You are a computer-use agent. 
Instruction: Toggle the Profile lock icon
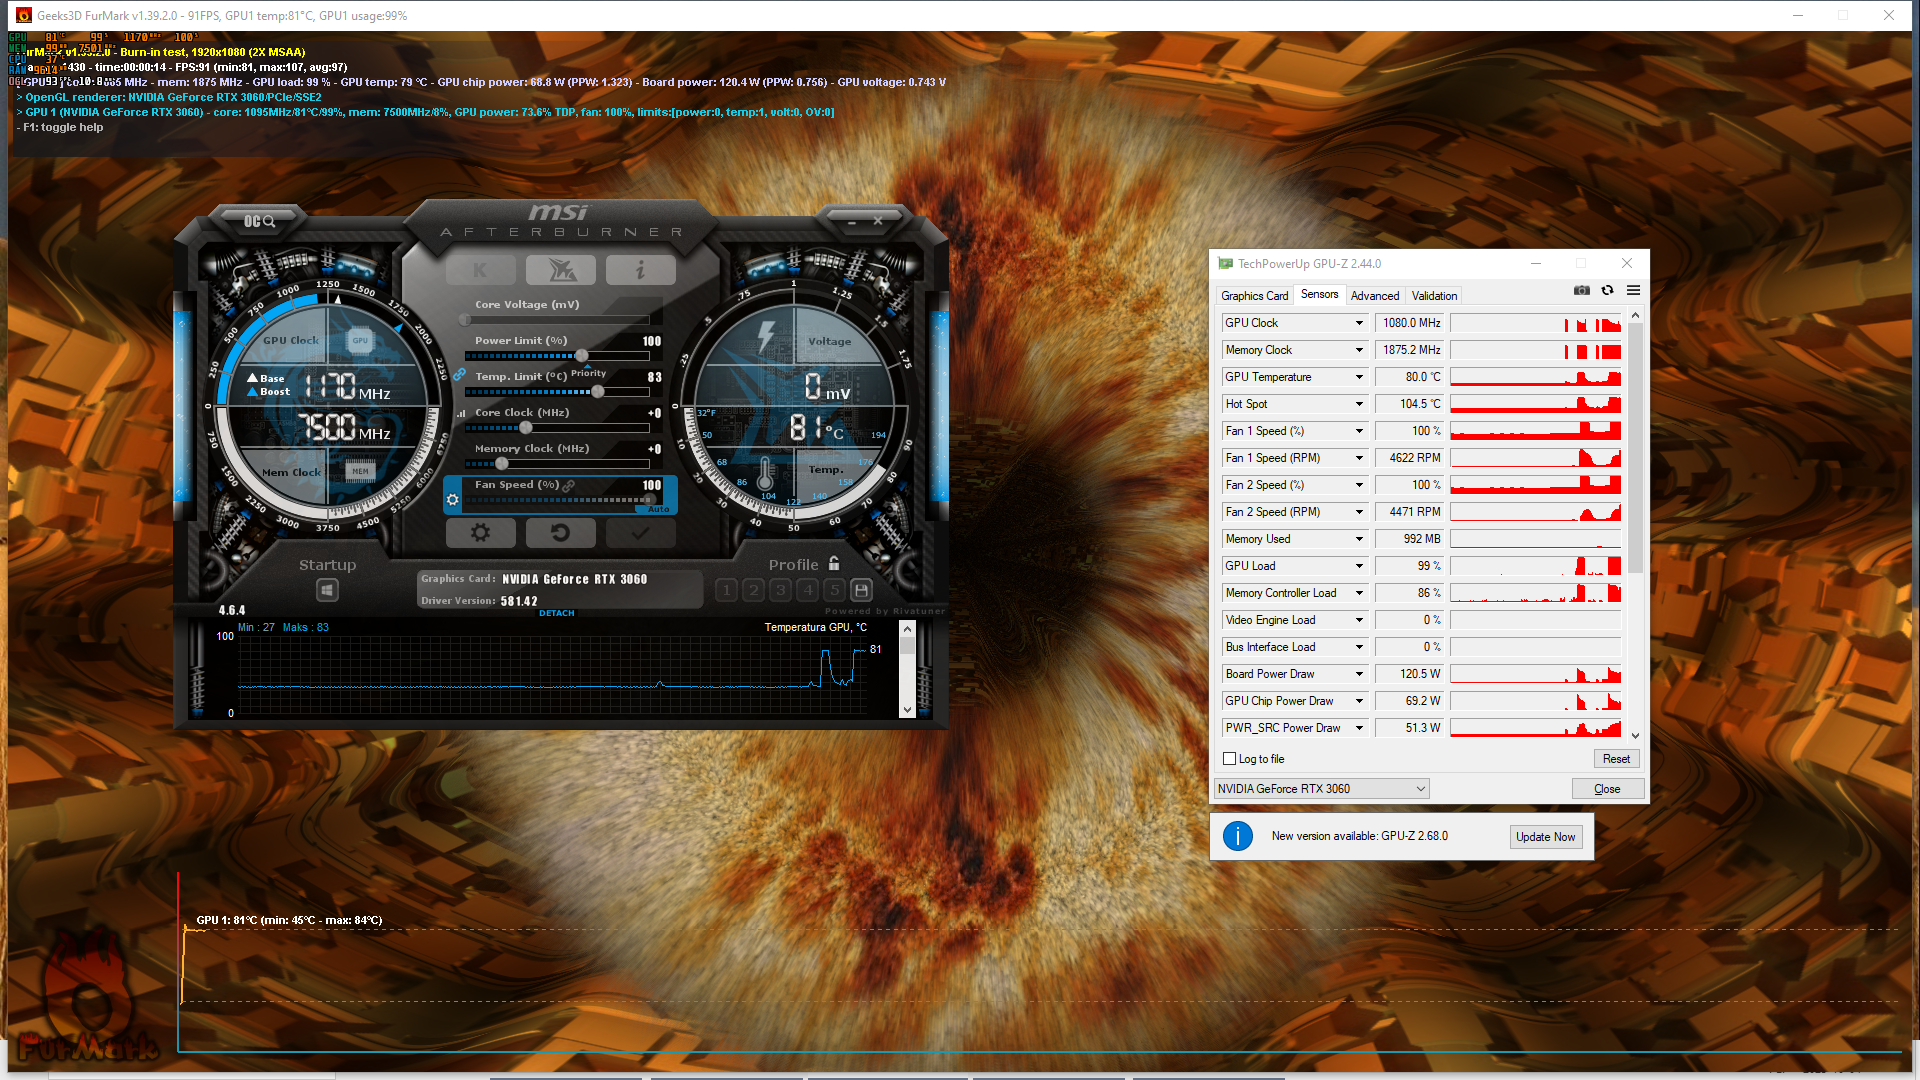[834, 564]
